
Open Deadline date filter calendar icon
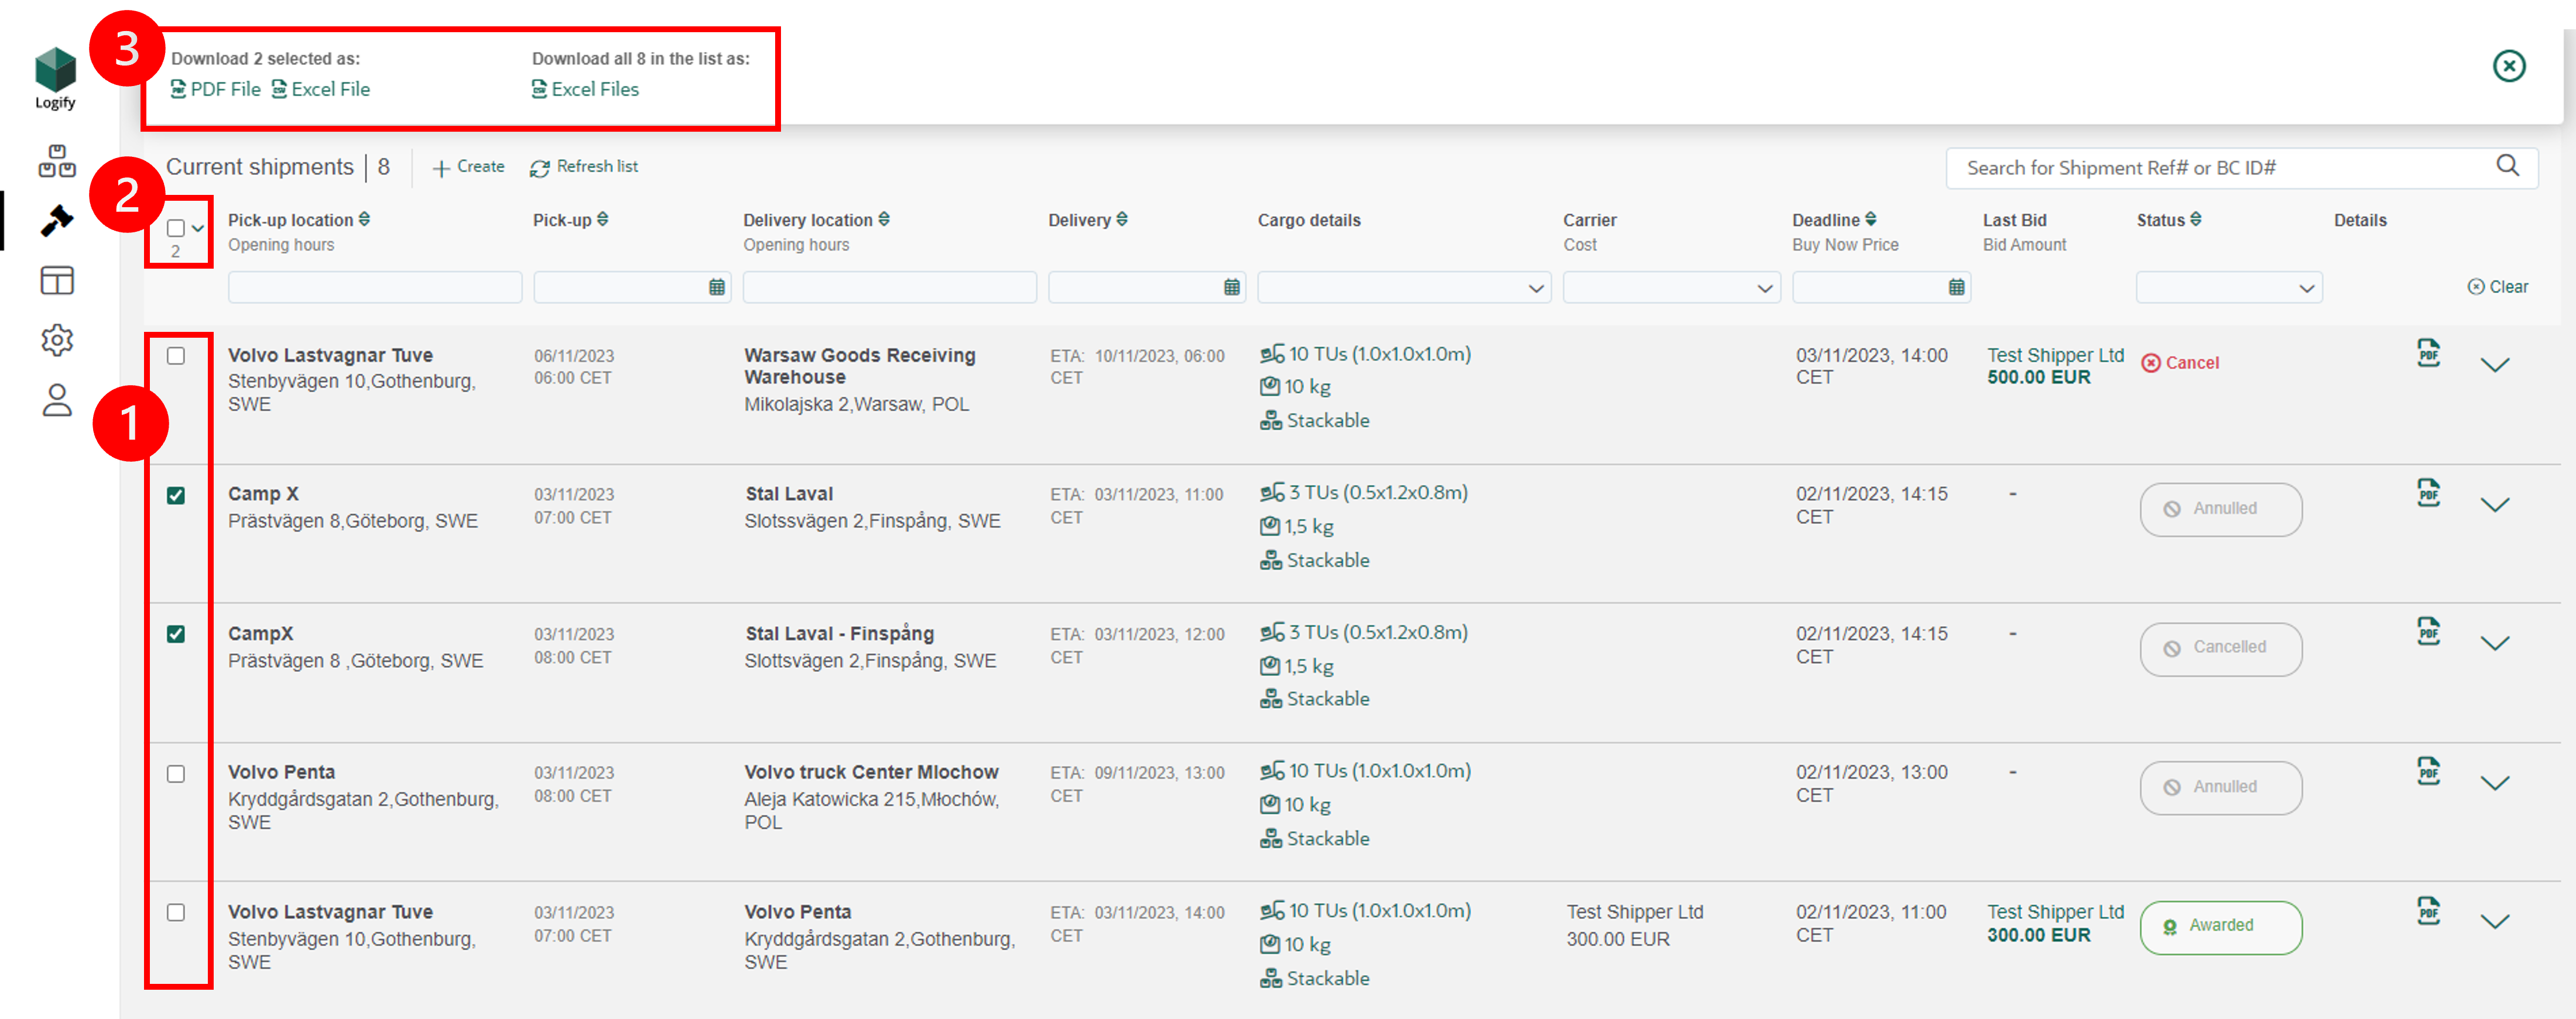click(x=1957, y=287)
